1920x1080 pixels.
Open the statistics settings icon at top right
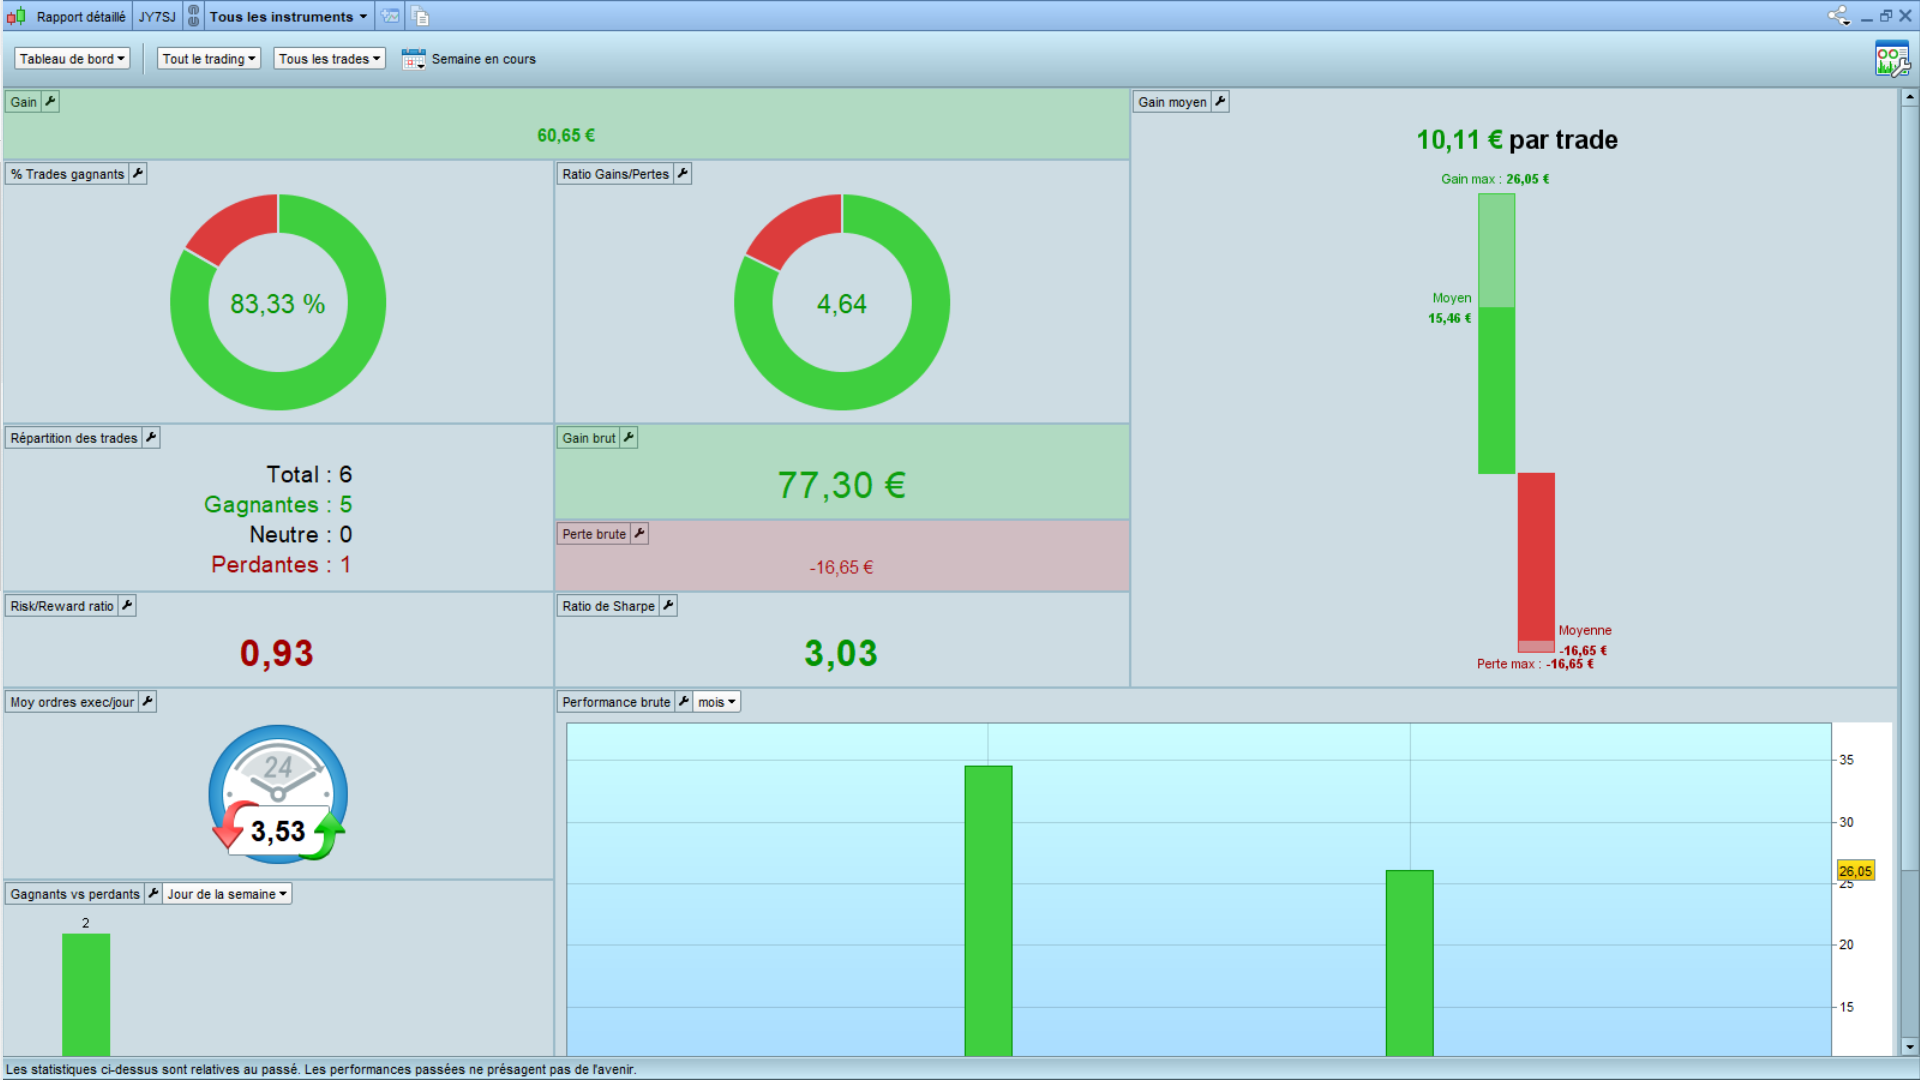pos(1891,60)
